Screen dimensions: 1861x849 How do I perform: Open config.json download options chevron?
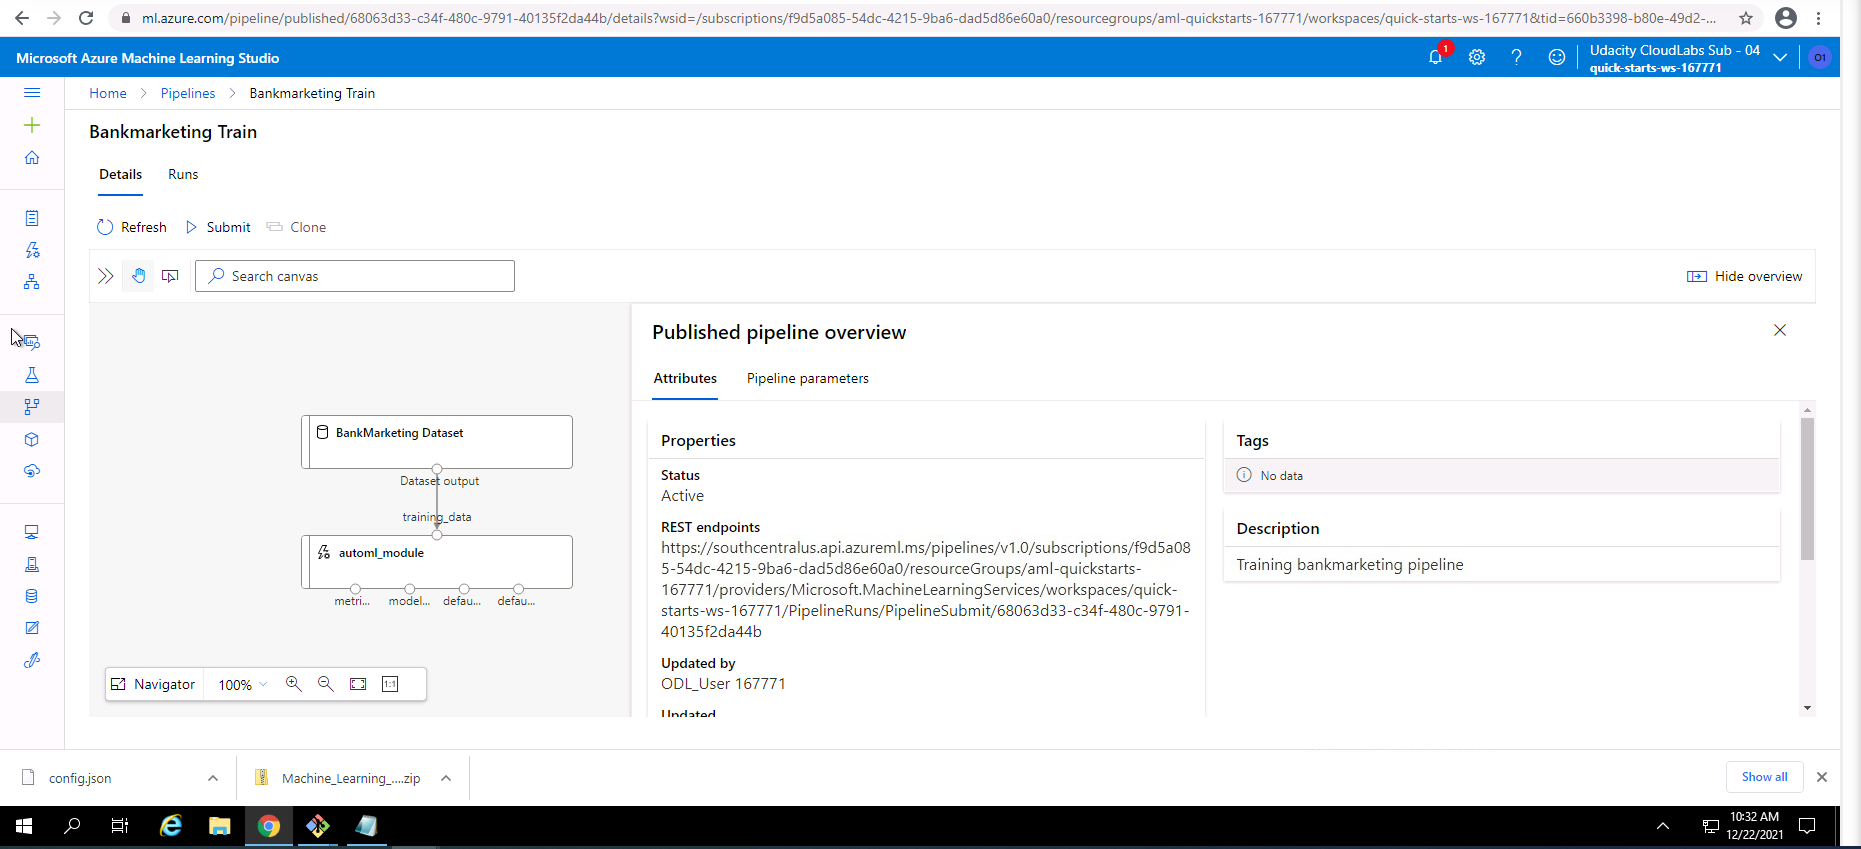coord(213,778)
